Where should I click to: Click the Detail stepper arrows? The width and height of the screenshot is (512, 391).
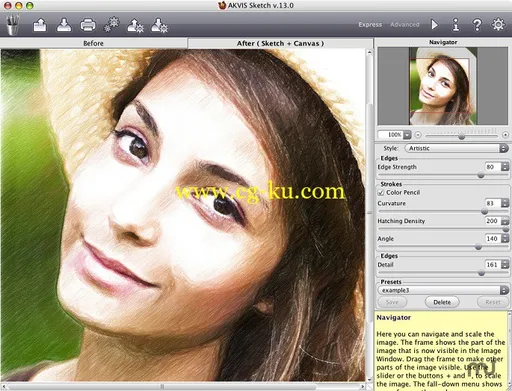click(x=505, y=265)
